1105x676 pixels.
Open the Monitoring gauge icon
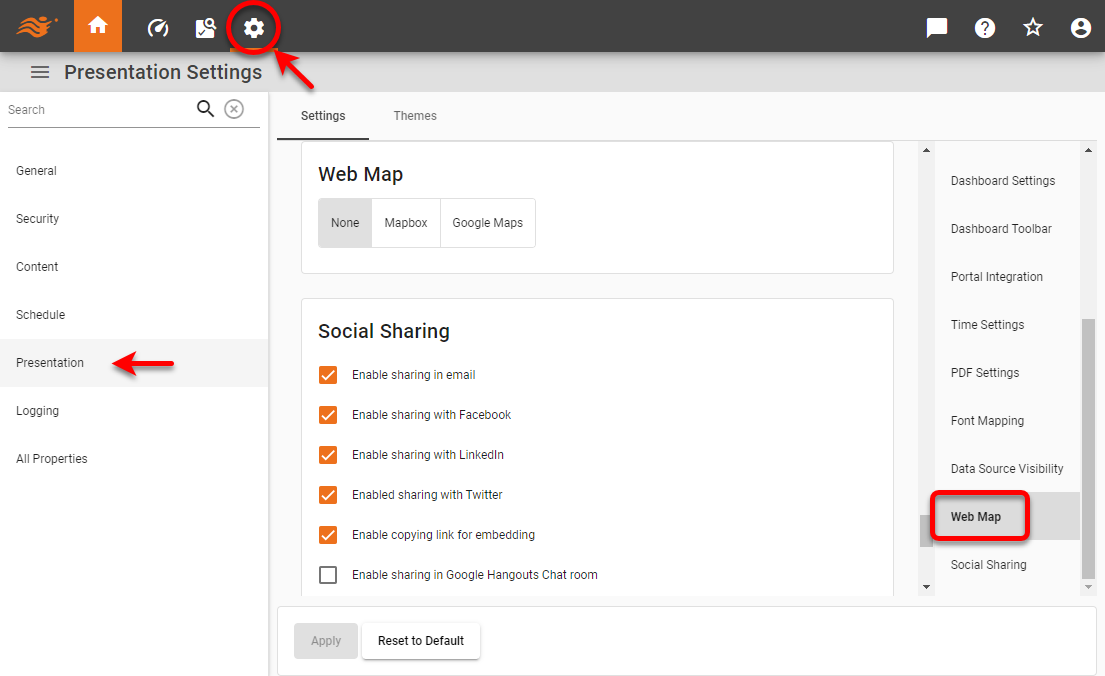pos(158,28)
